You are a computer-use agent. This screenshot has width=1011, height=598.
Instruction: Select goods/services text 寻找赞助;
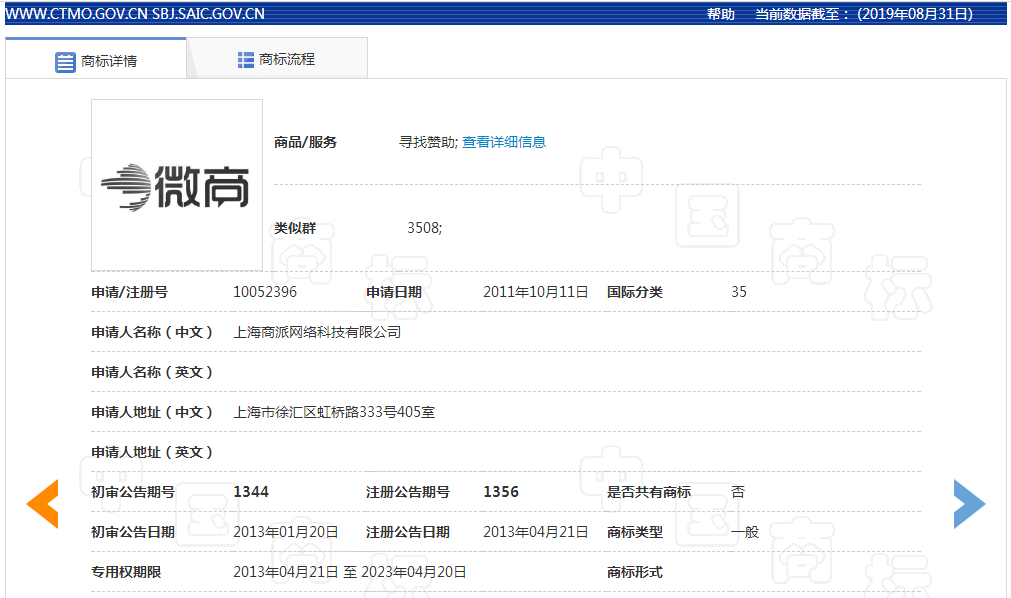click(x=428, y=142)
